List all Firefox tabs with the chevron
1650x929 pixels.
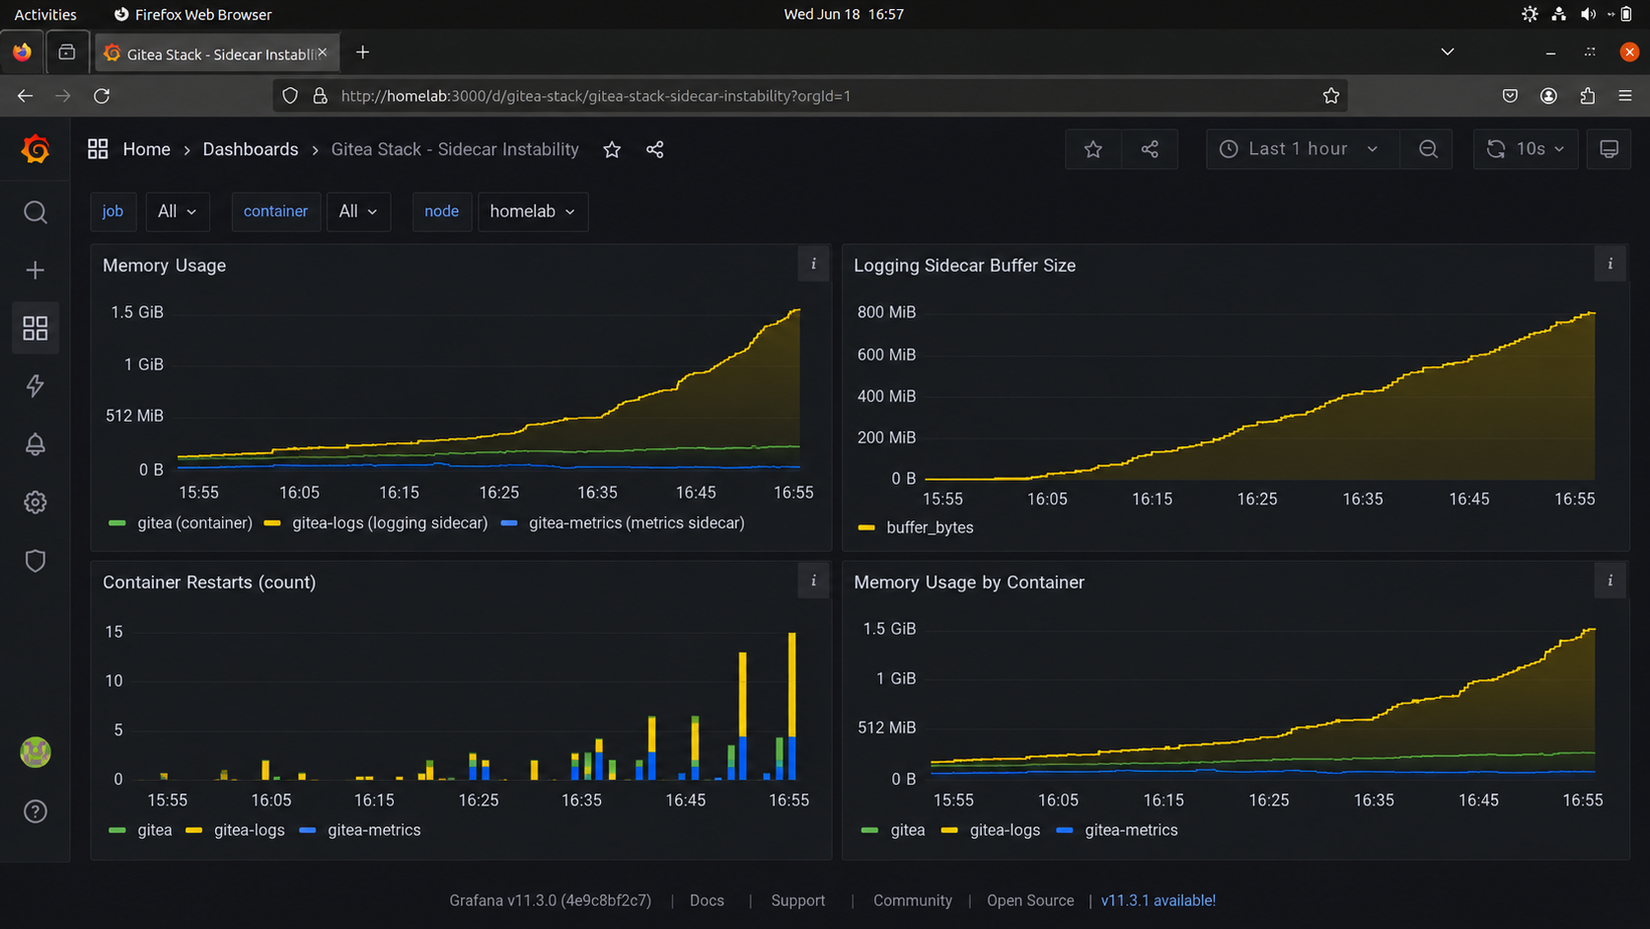click(1447, 52)
